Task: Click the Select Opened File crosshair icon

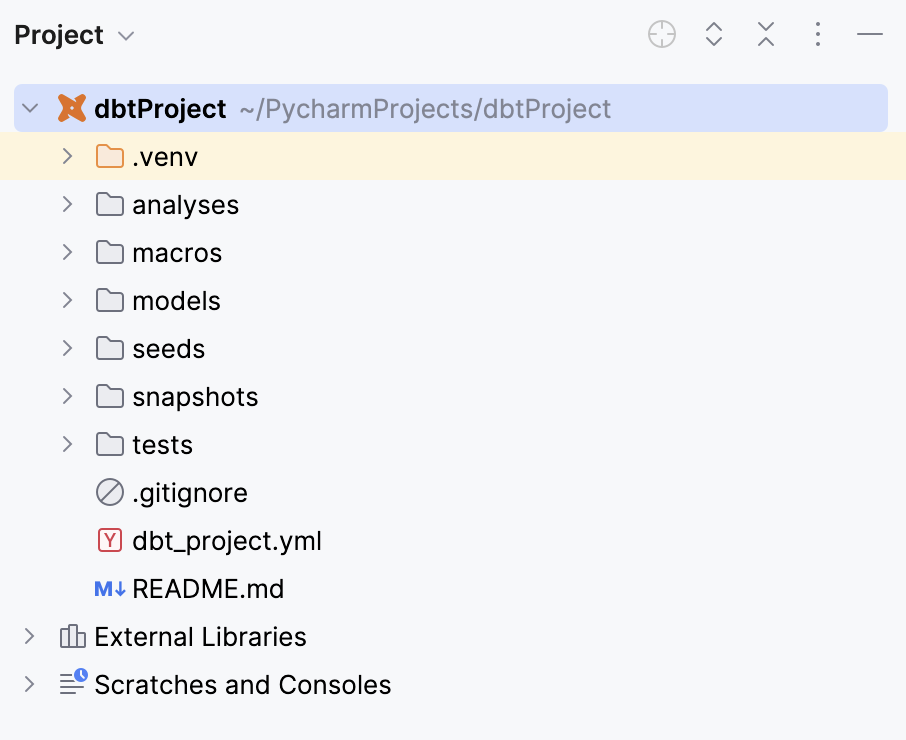Action: tap(661, 34)
